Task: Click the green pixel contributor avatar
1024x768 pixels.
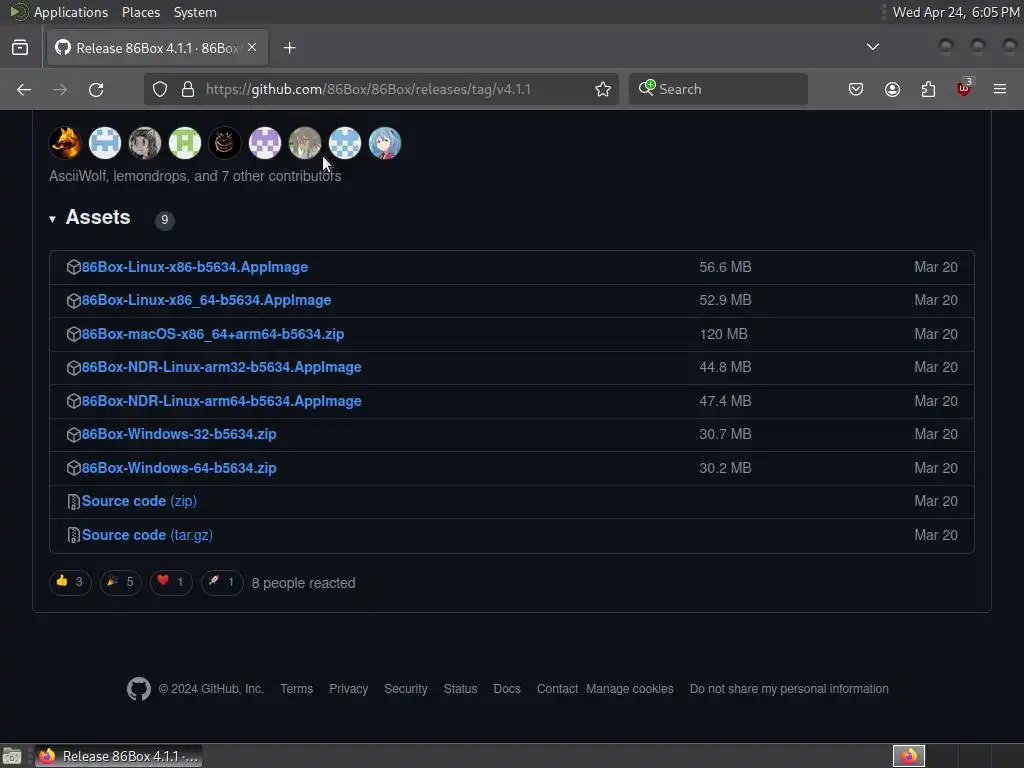Action: [185, 143]
